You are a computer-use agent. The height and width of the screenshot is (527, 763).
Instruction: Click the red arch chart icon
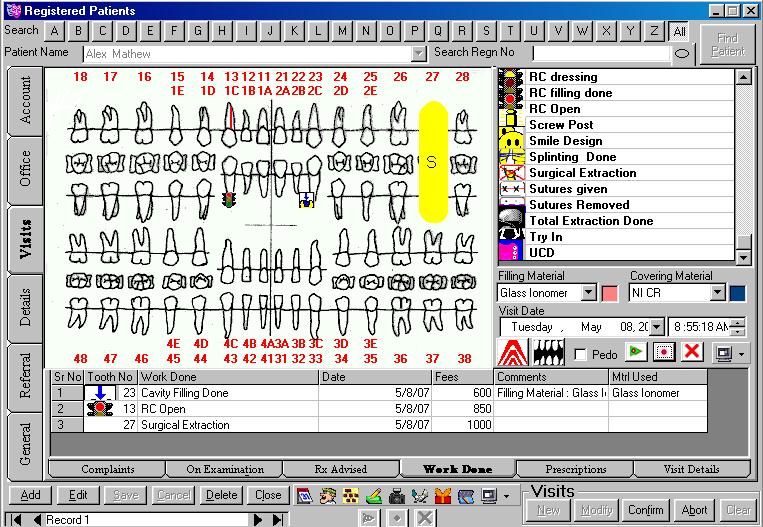click(x=512, y=352)
